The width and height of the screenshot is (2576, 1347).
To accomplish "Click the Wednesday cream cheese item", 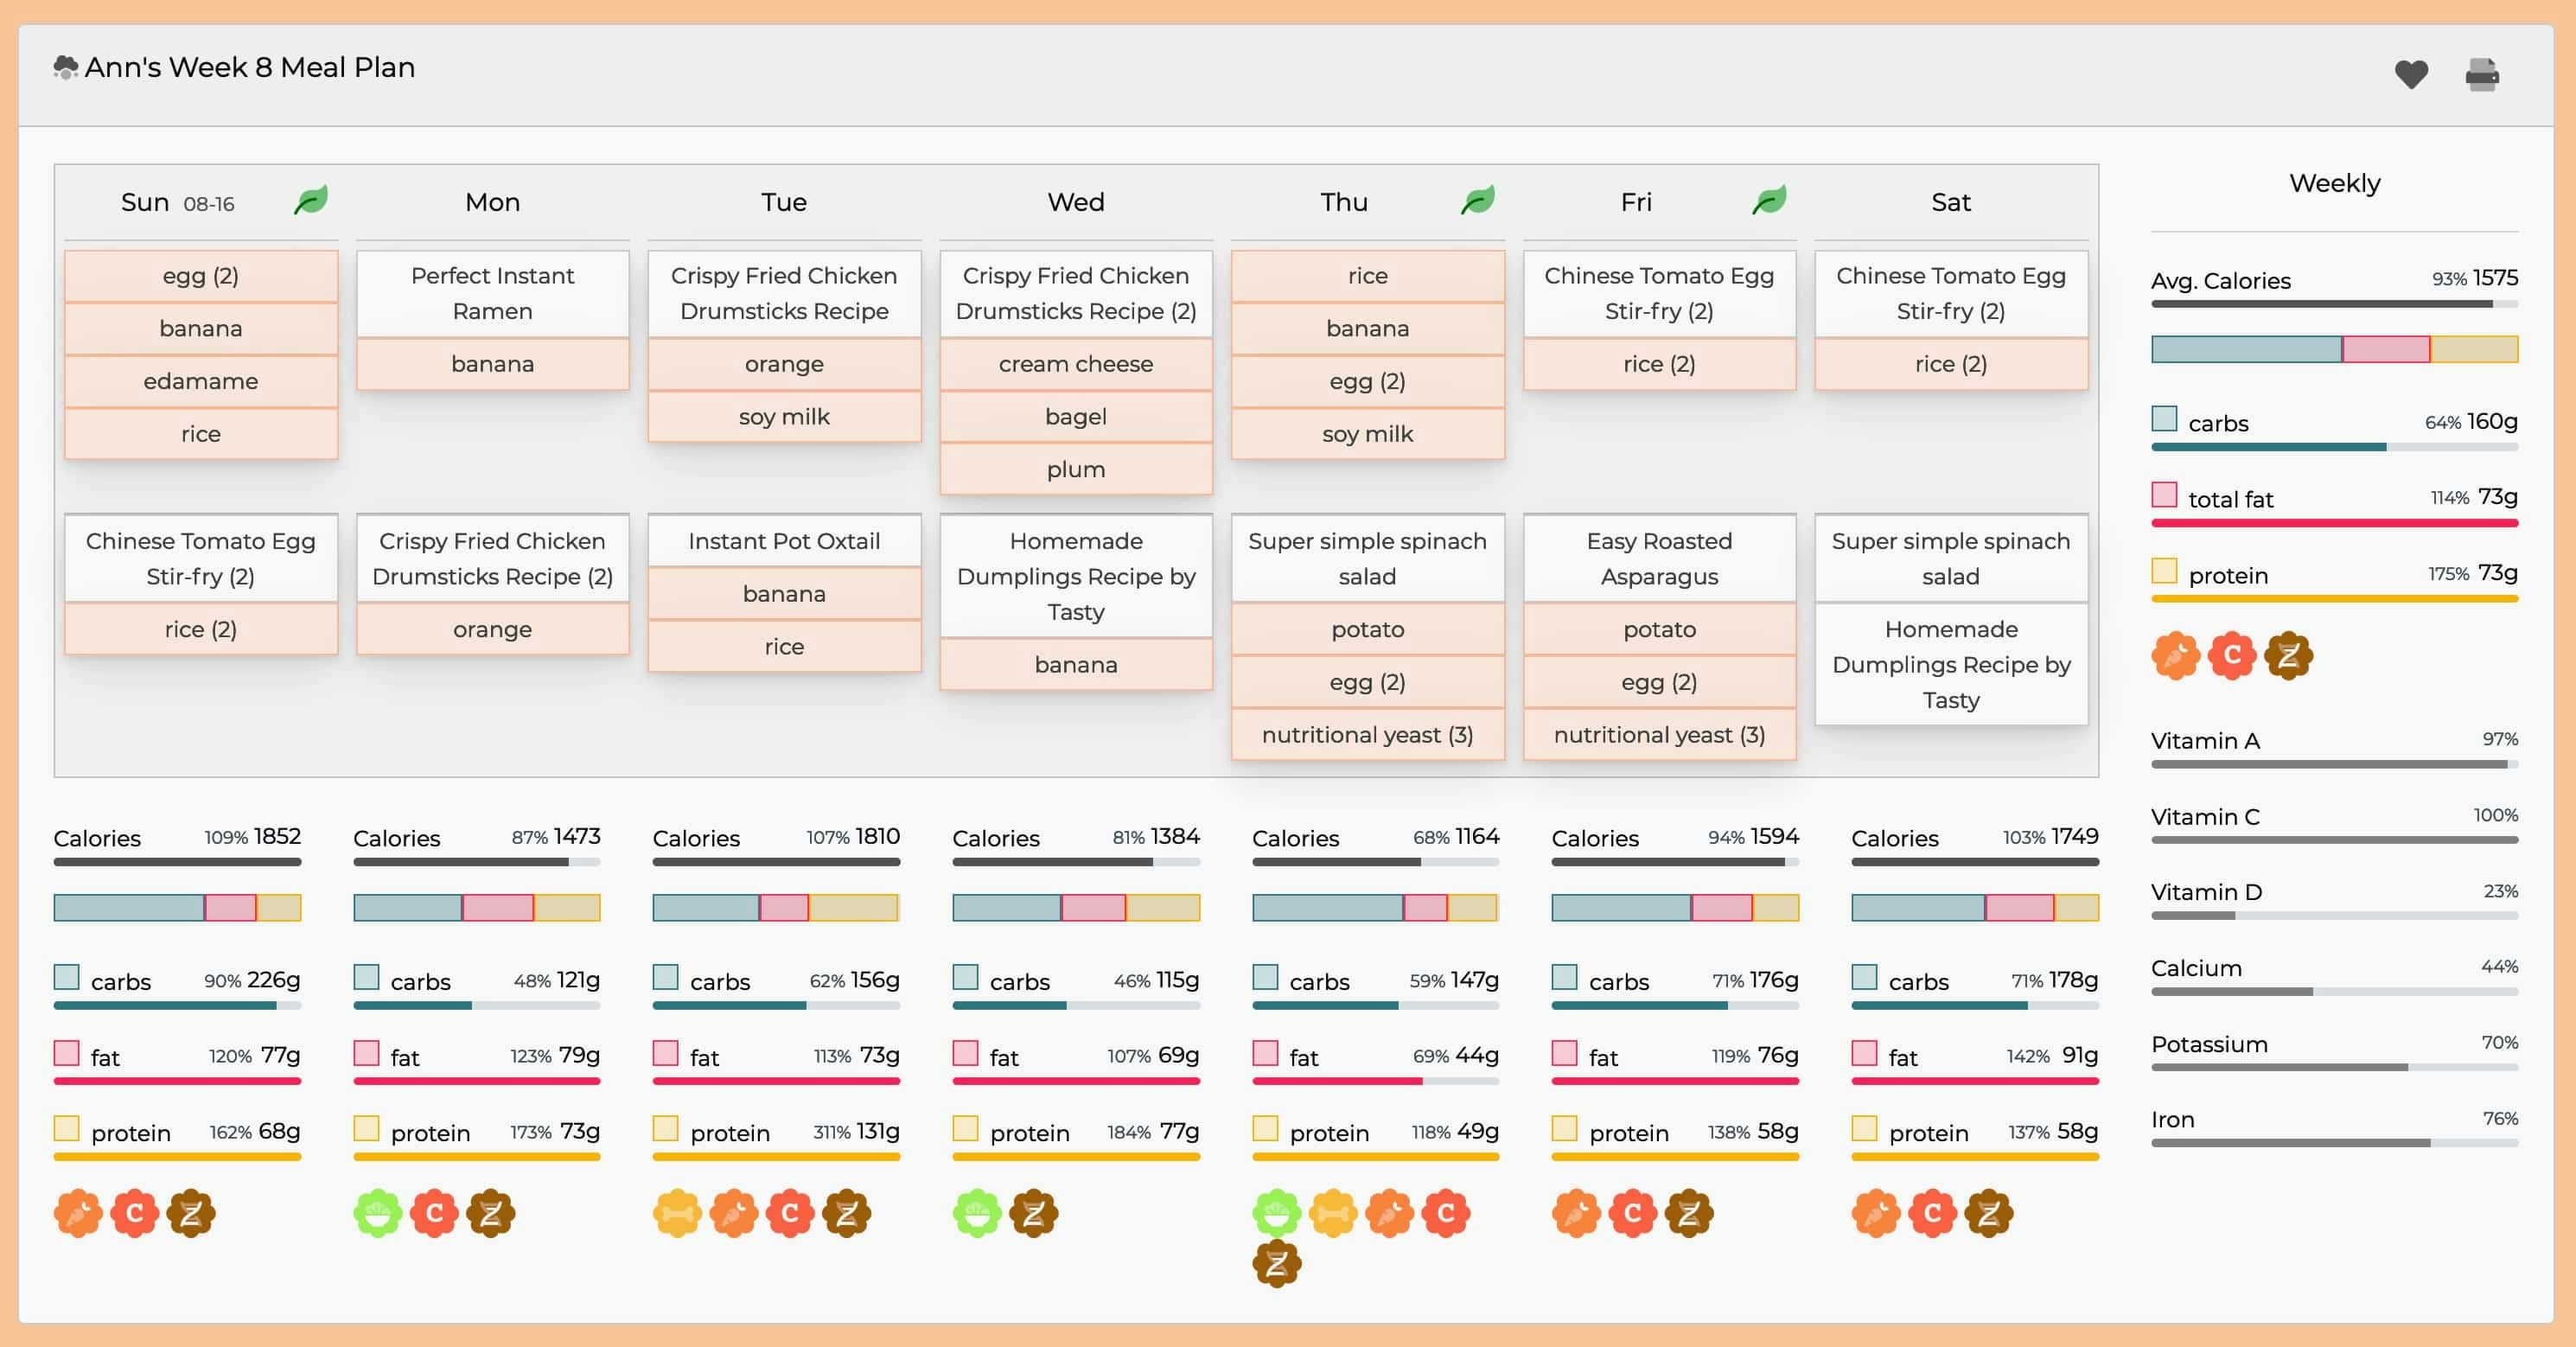I will (1075, 364).
